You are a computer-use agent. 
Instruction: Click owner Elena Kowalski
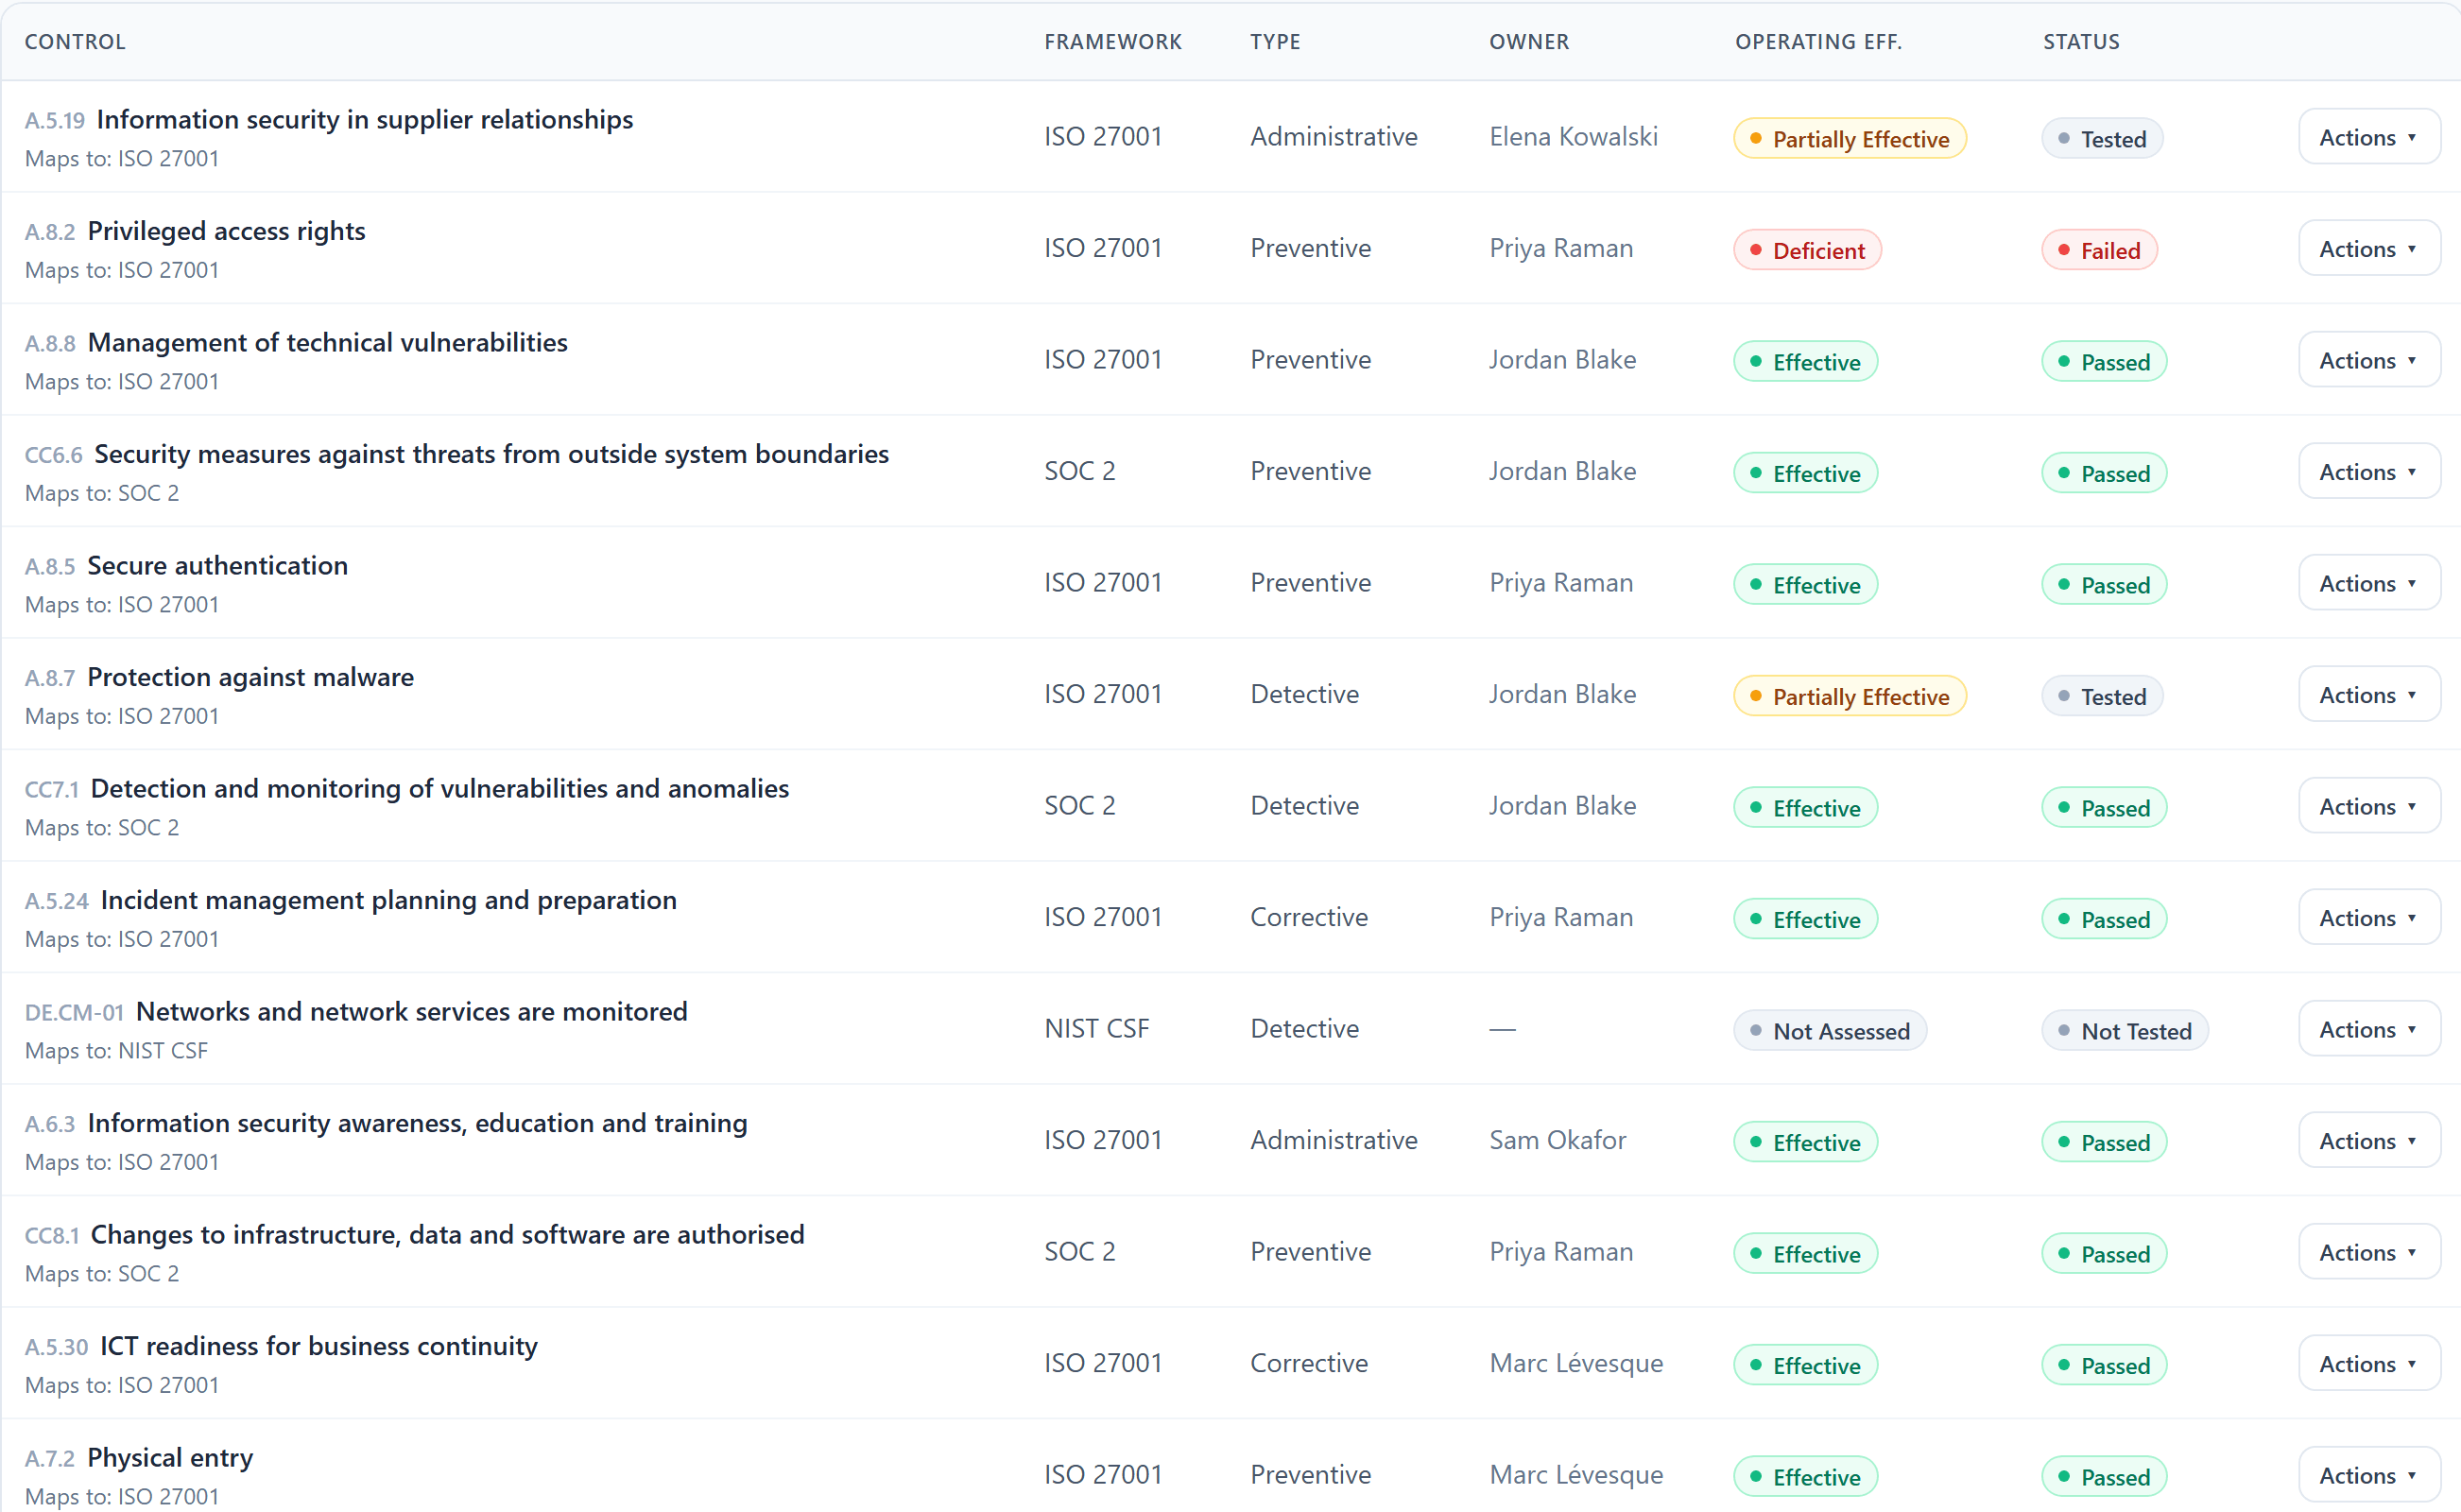pos(1573,137)
